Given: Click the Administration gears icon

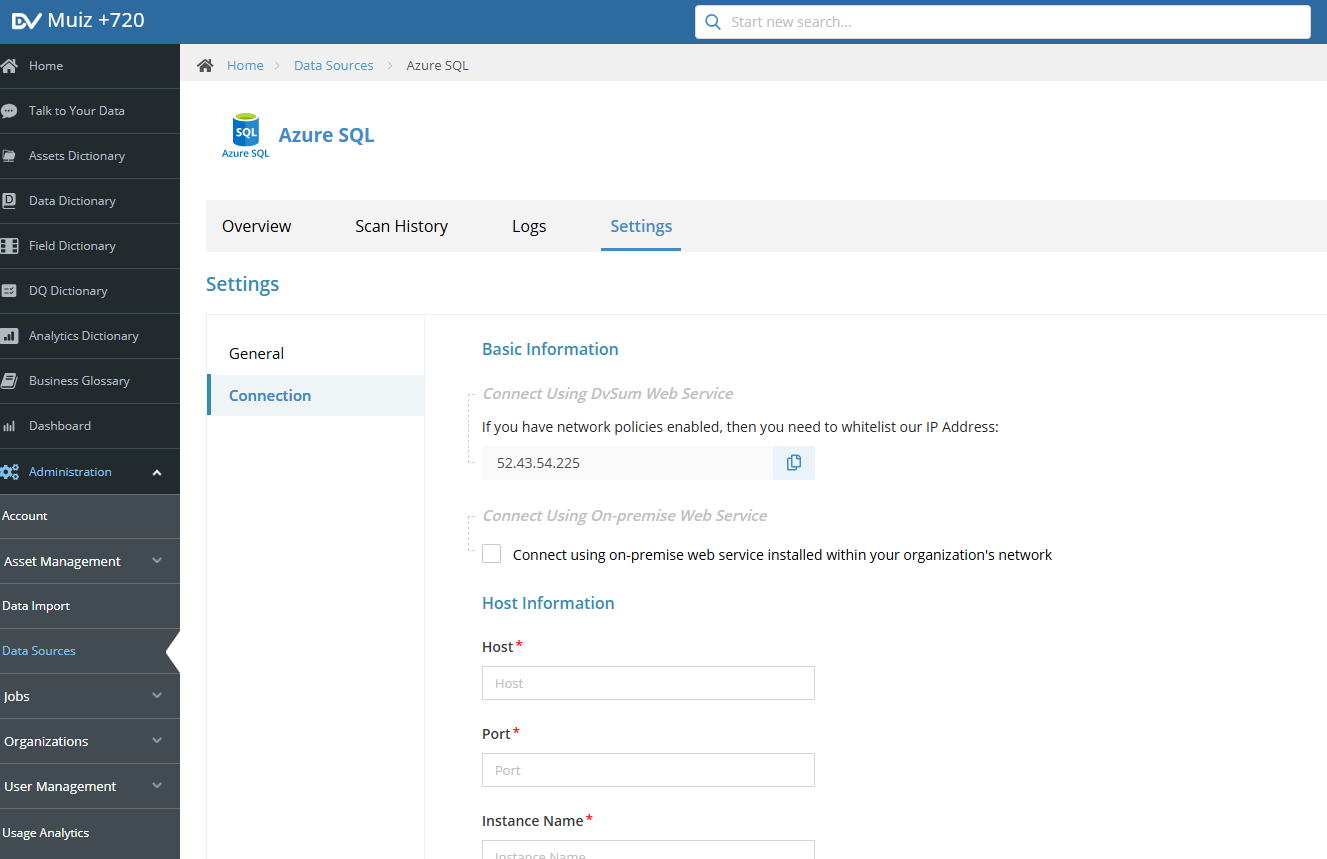Looking at the screenshot, I should [10, 472].
